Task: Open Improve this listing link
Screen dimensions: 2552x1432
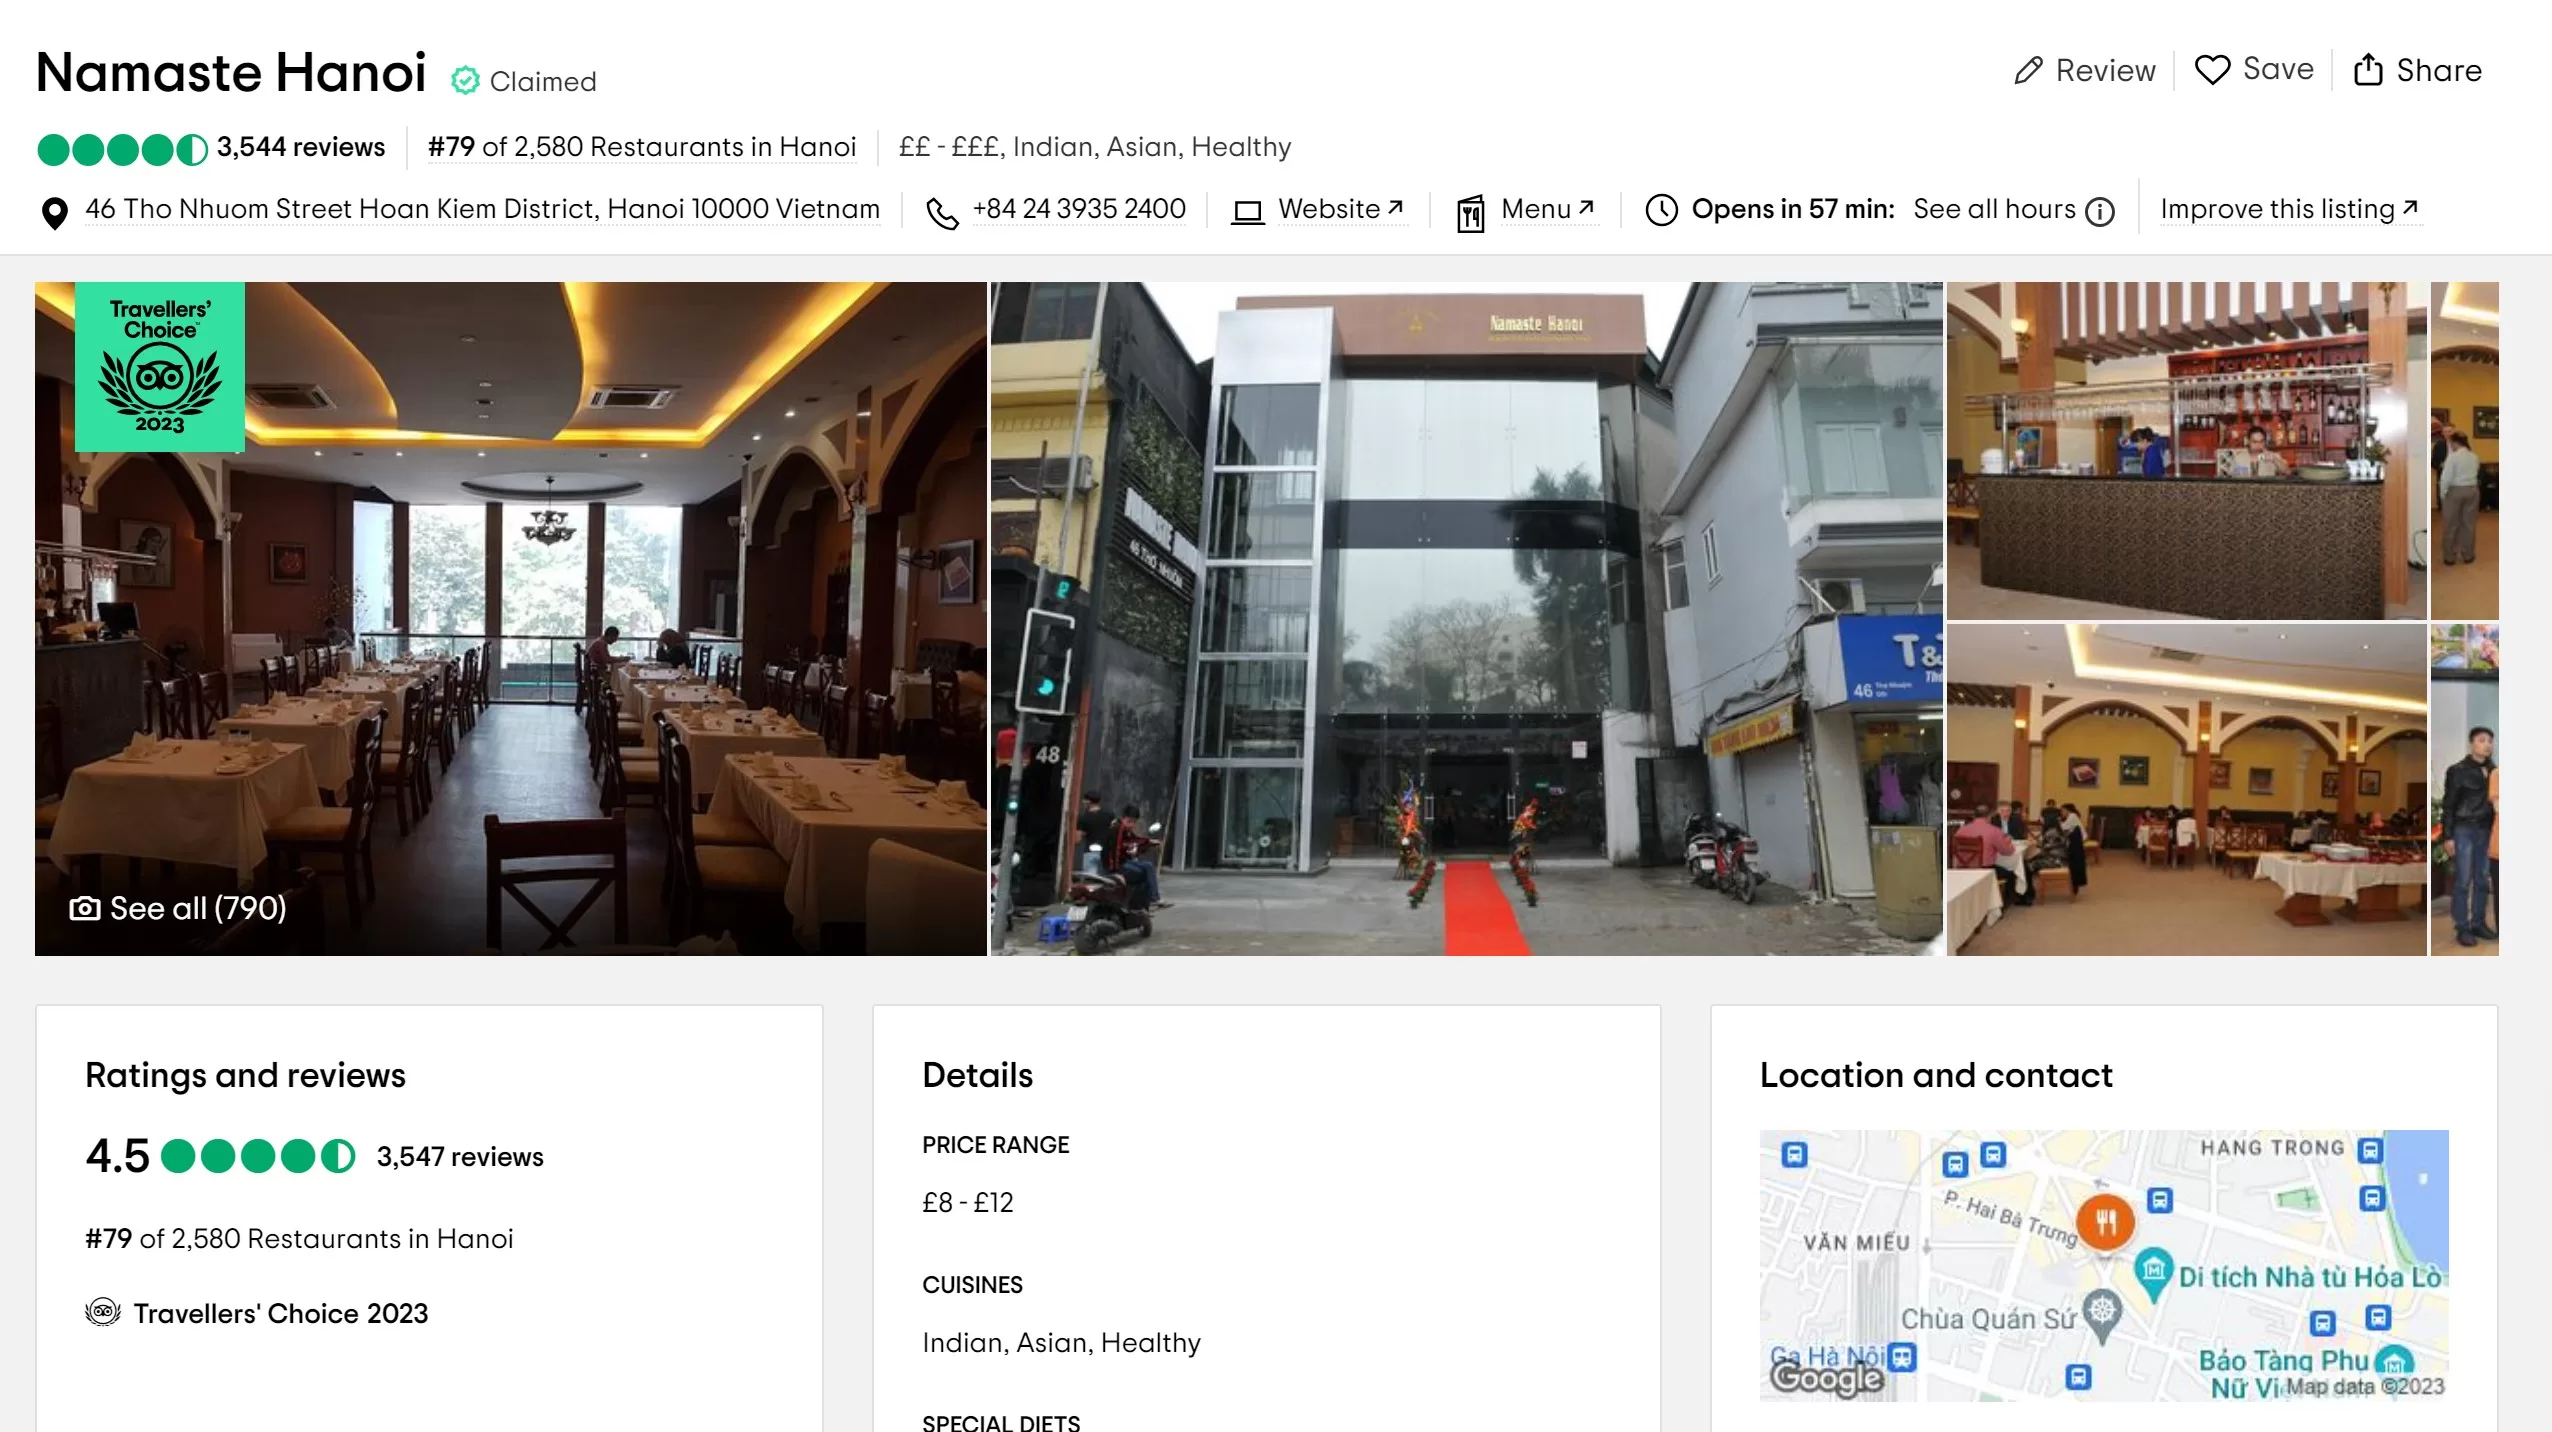Action: 2289,209
